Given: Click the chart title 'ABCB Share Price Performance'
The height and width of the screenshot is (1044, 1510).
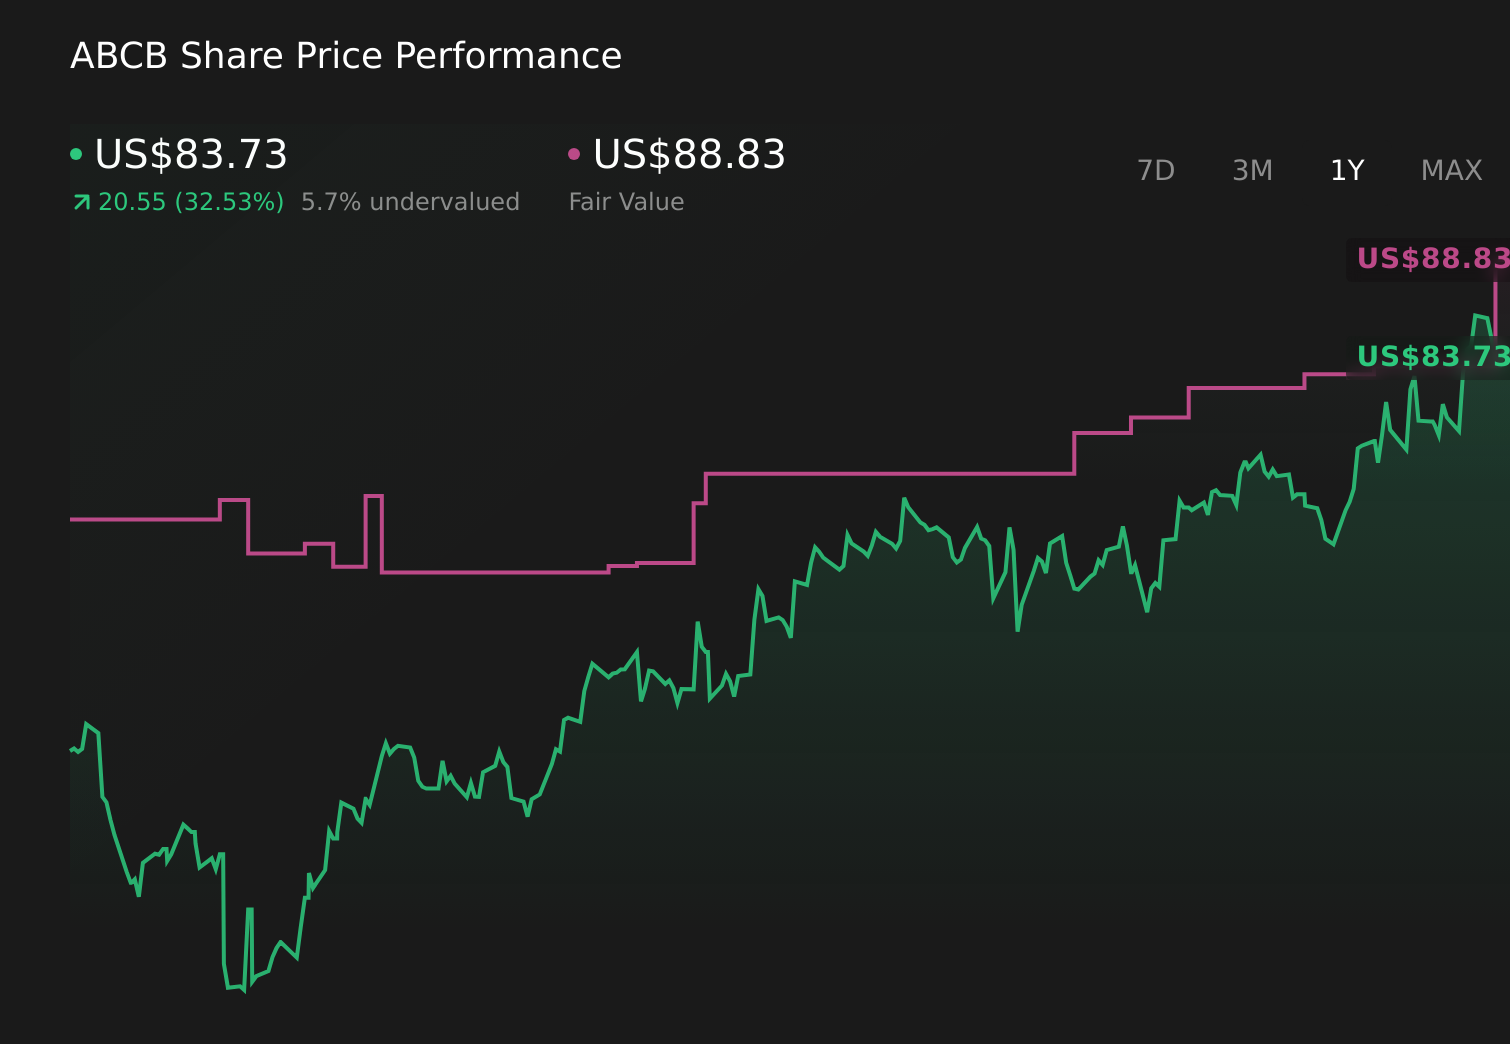Looking at the screenshot, I should 347,56.
